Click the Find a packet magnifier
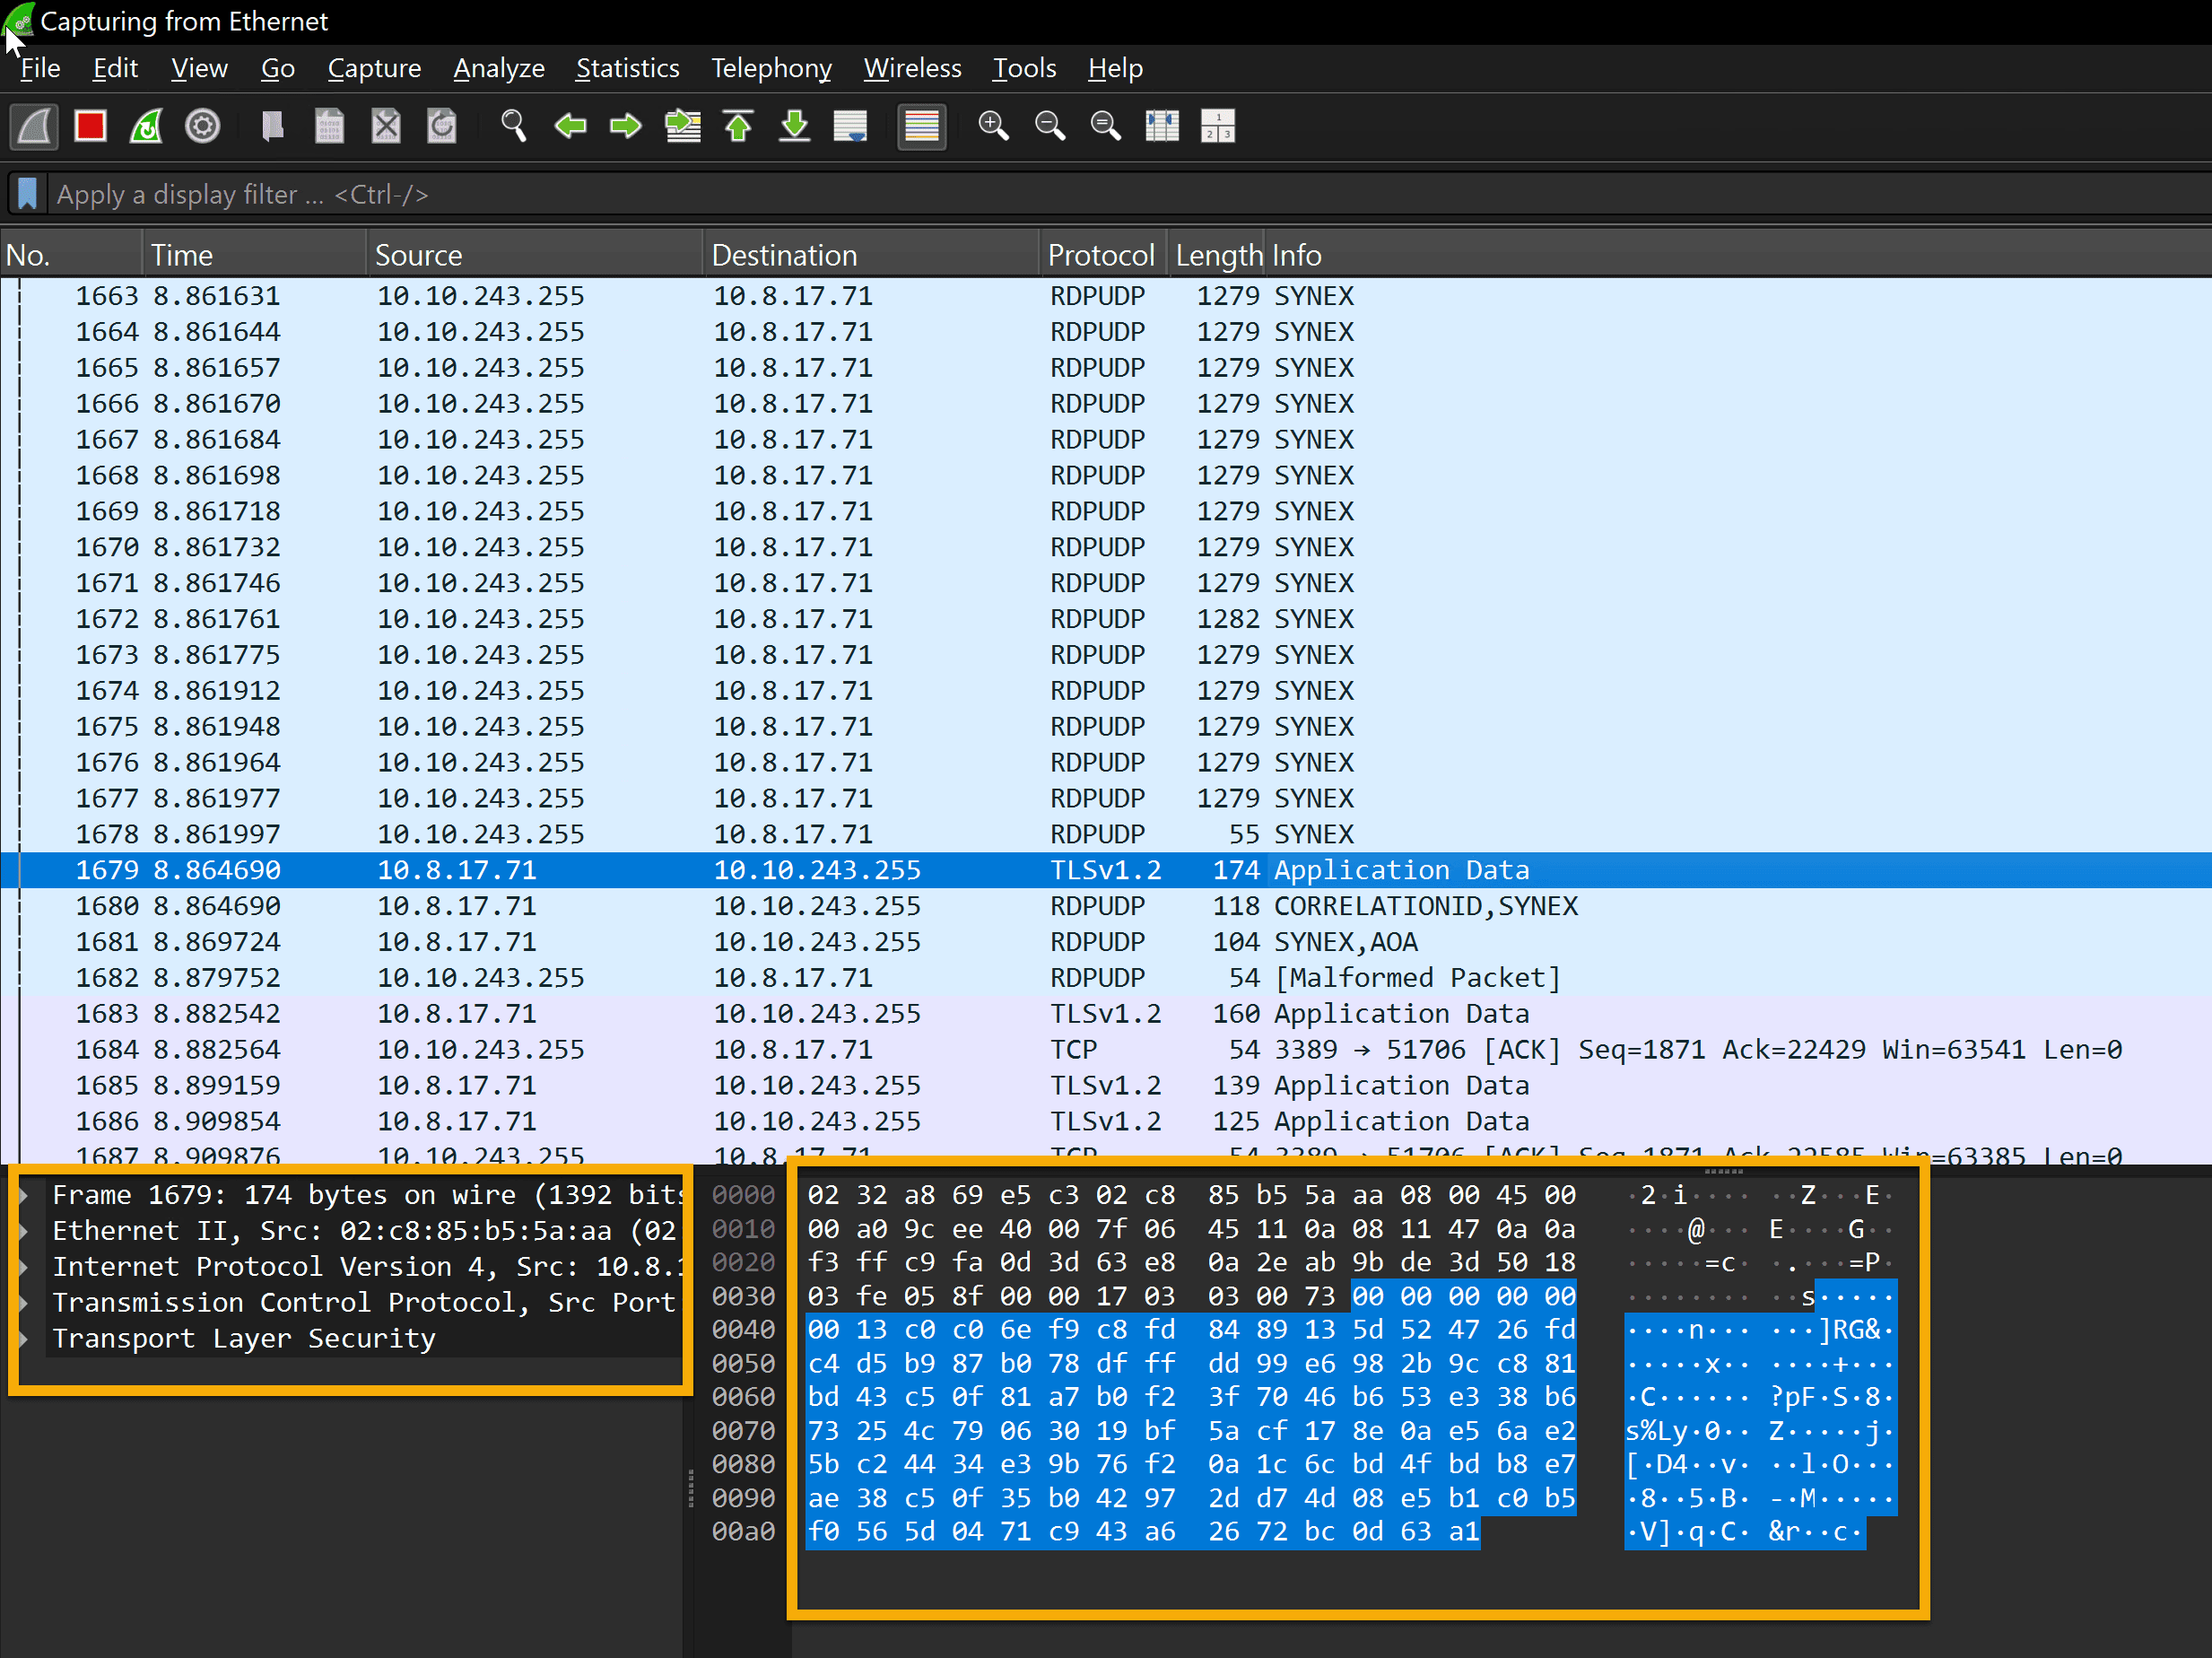2212x1658 pixels. [514, 127]
